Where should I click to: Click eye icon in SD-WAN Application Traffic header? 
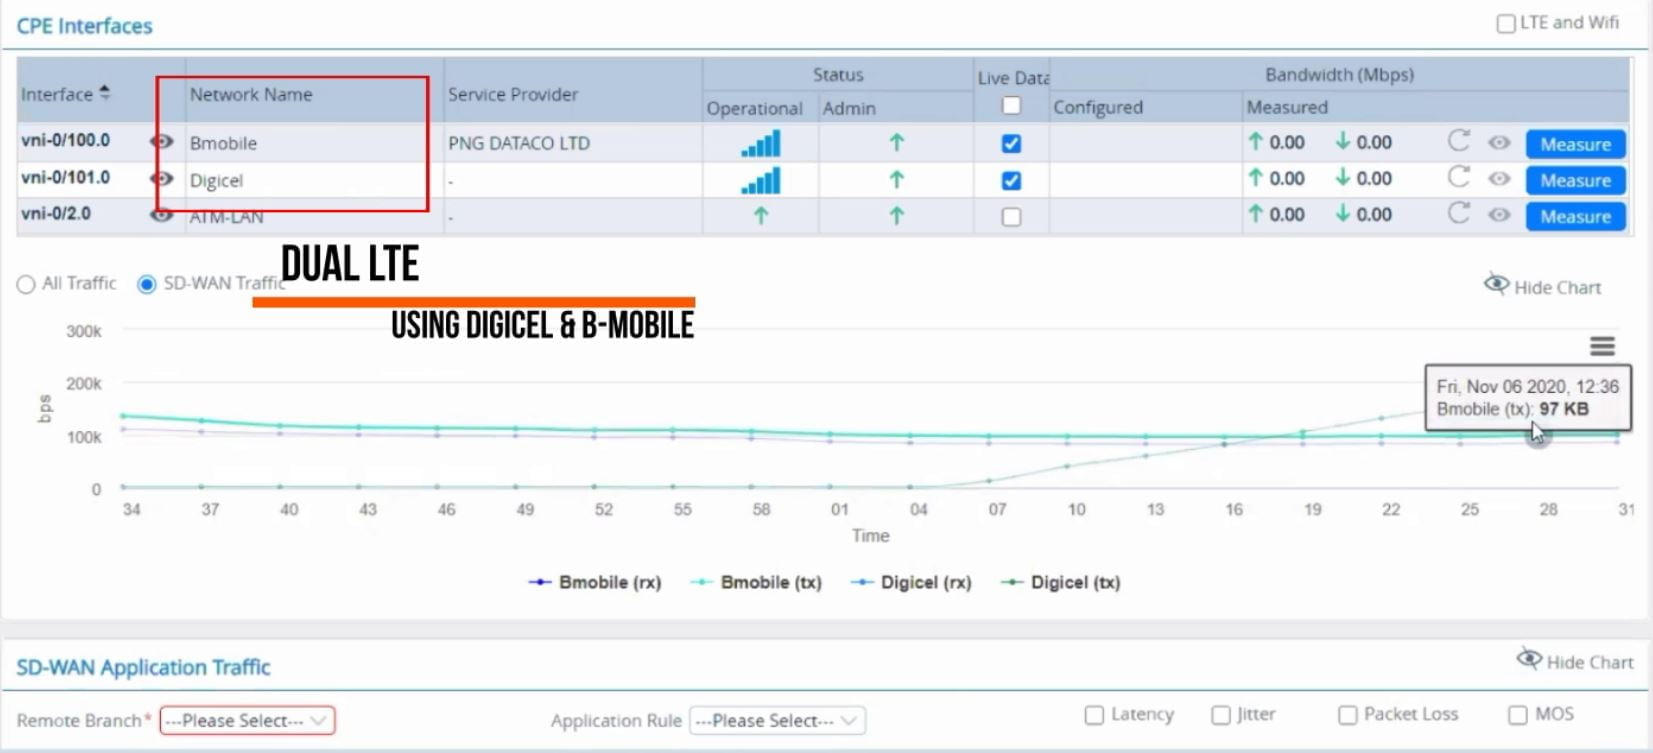[1529, 659]
